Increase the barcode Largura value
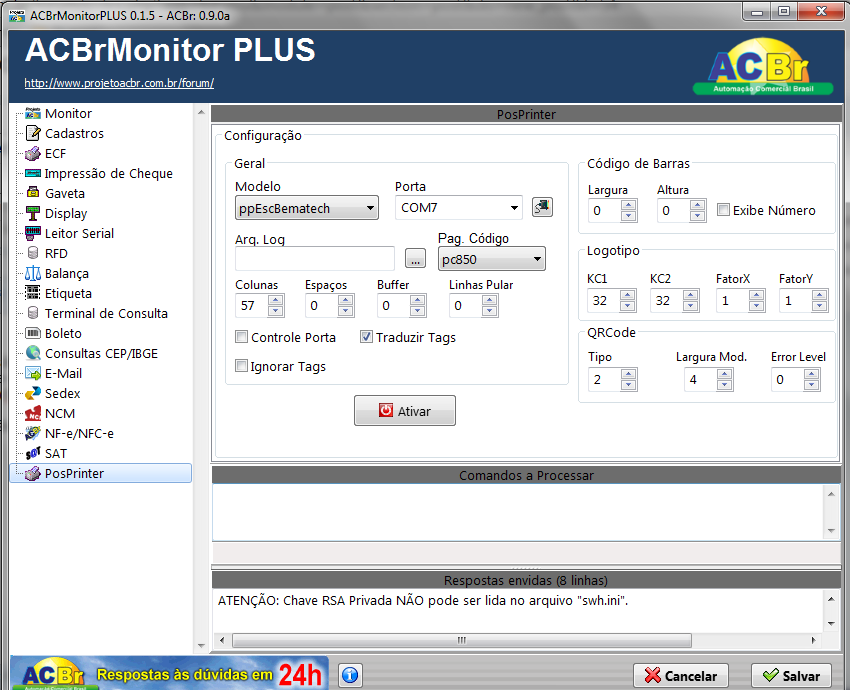 pyautogui.click(x=628, y=205)
